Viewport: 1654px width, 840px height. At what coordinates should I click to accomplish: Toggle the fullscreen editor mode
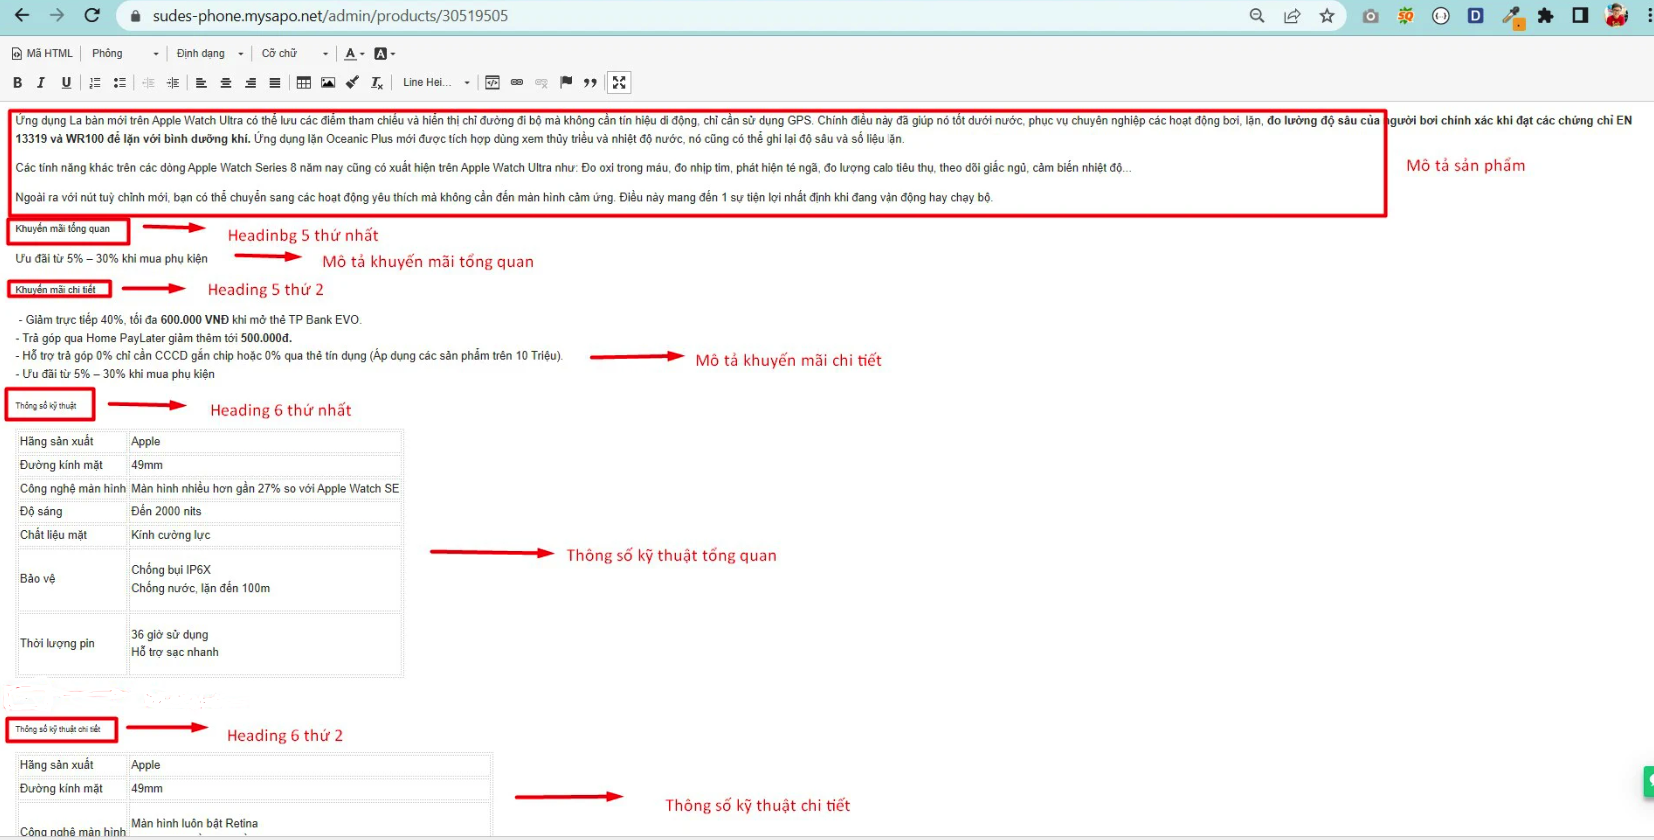(x=619, y=83)
